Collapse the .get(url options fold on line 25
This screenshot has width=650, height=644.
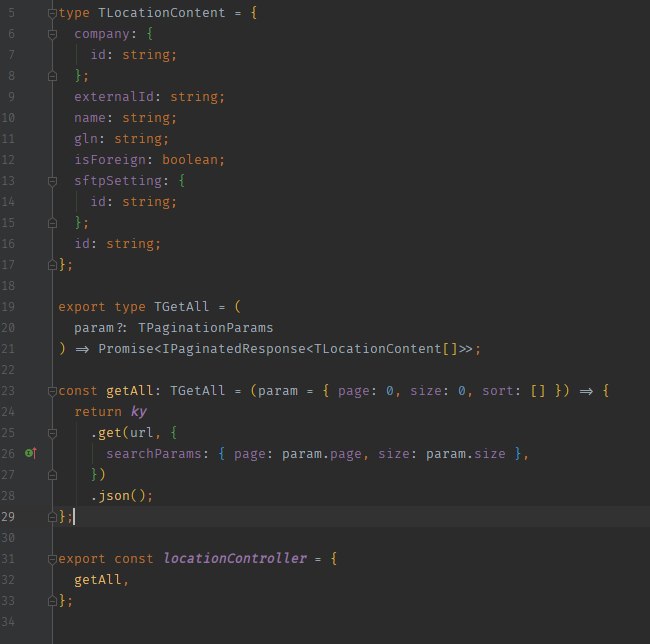coord(52,433)
